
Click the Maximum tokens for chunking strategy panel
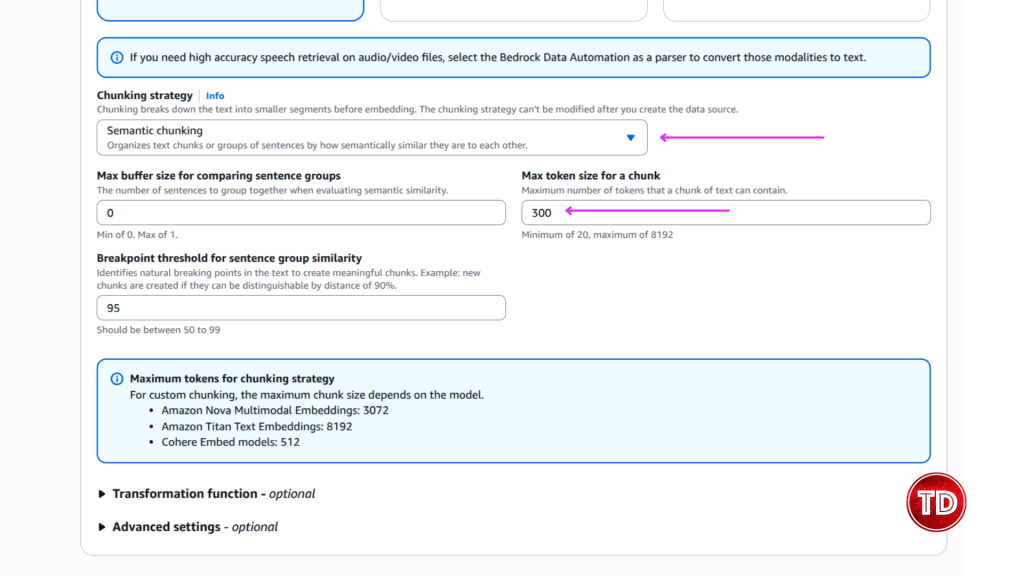point(512,411)
